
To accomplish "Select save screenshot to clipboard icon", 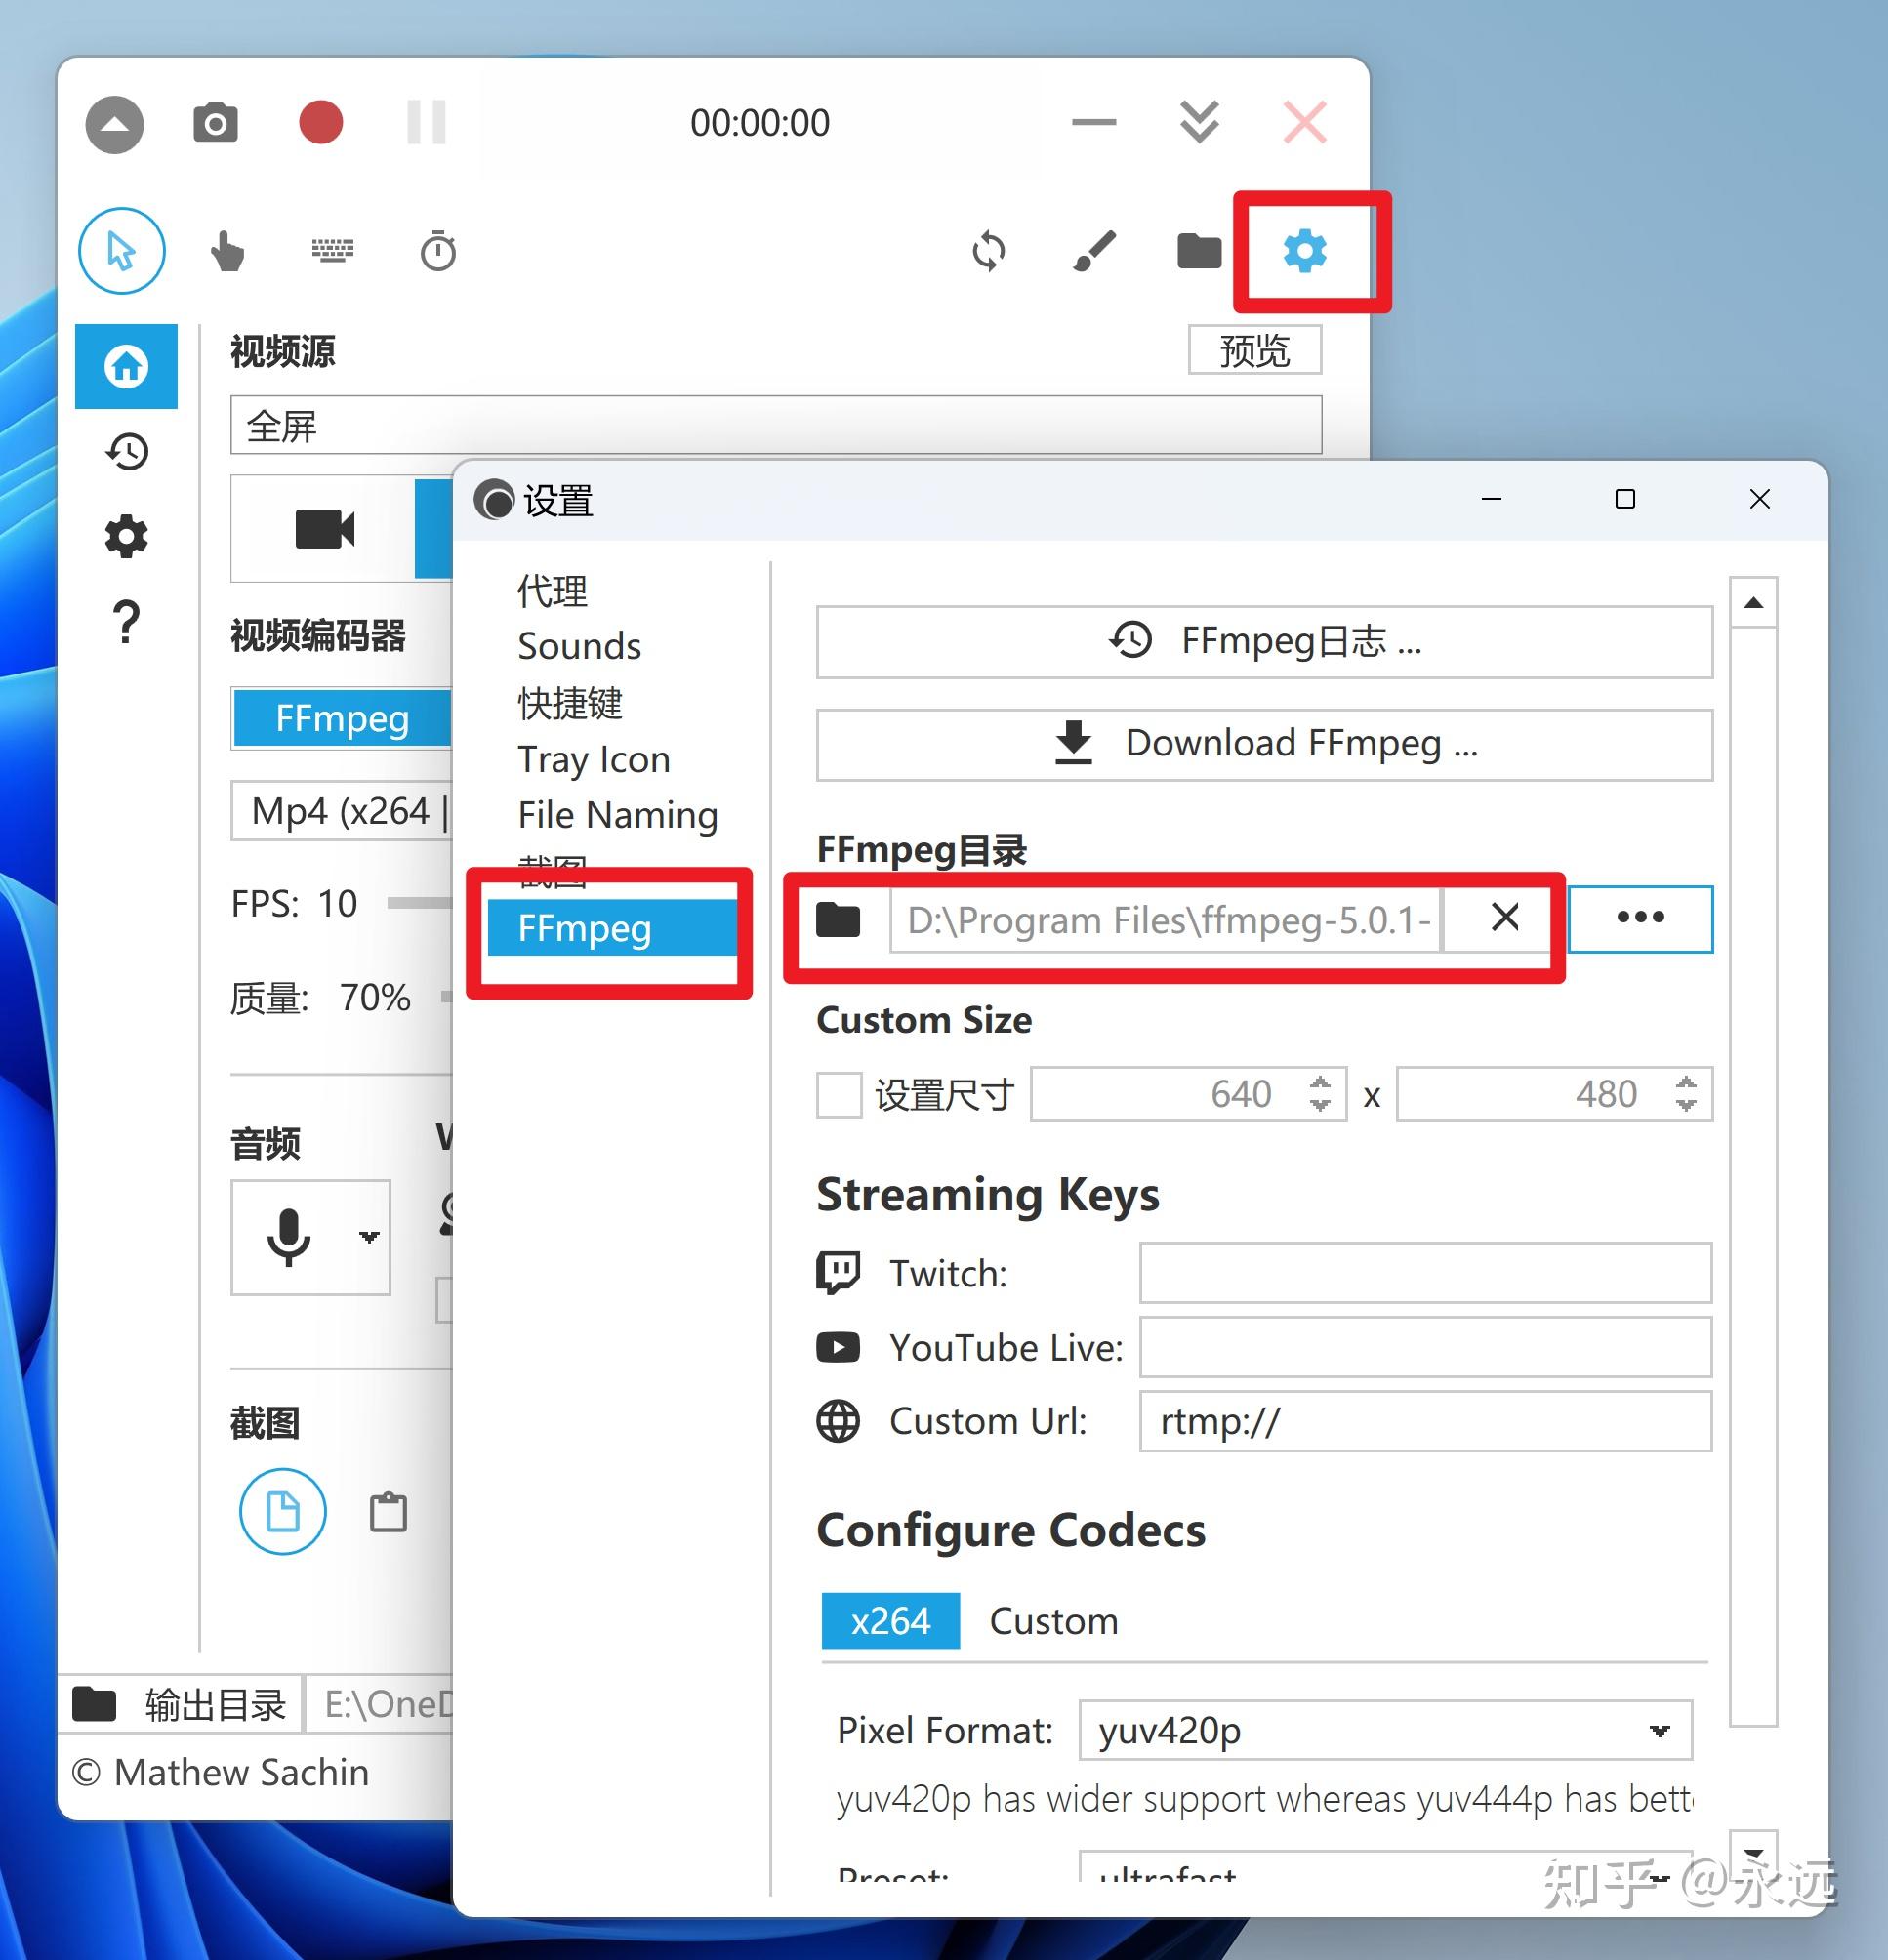I will click(388, 1512).
